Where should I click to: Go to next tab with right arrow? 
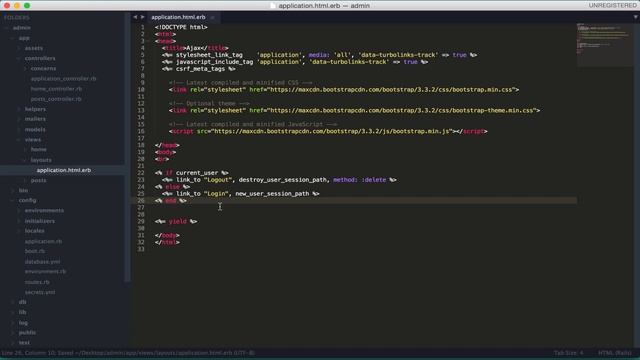click(x=142, y=17)
